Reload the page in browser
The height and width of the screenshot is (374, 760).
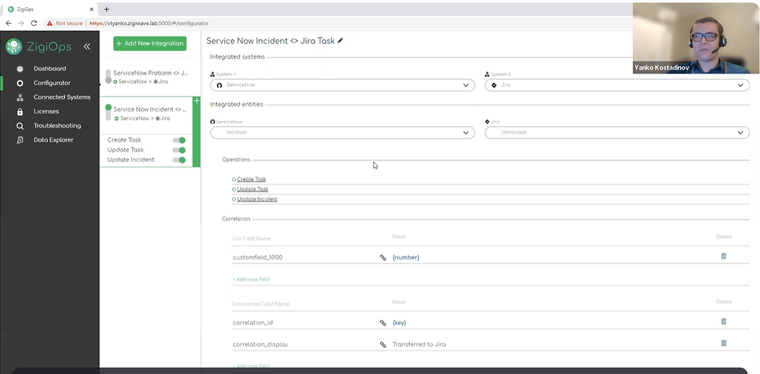click(33, 23)
